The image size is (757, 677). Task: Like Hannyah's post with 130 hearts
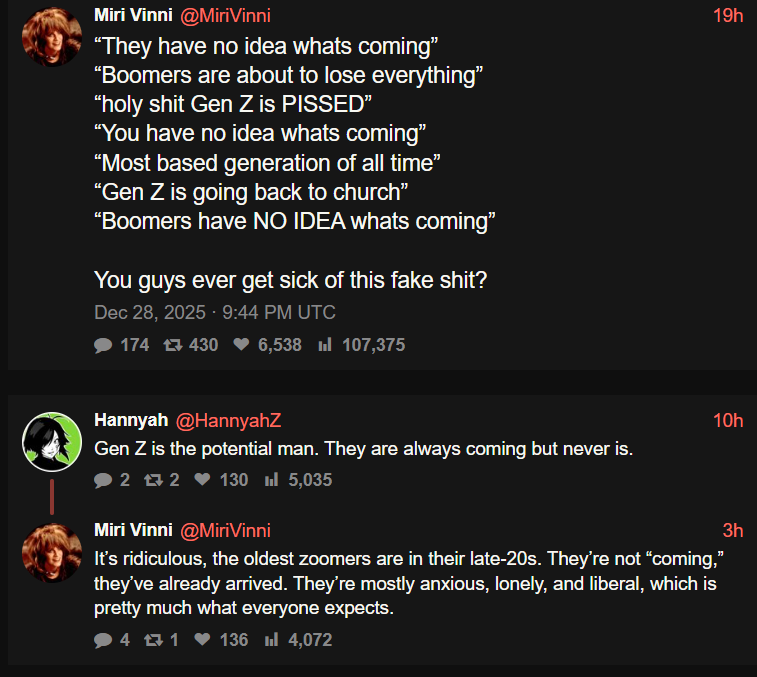pyautogui.click(x=200, y=480)
